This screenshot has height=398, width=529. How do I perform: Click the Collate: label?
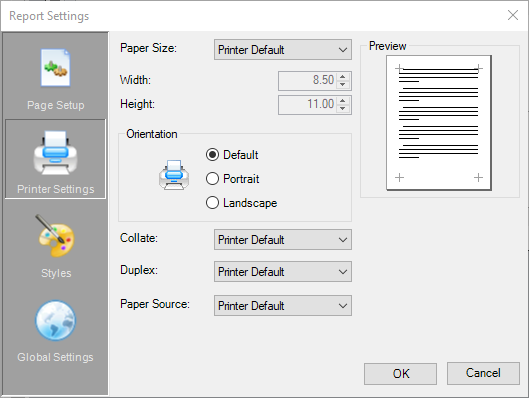[x=139, y=238]
